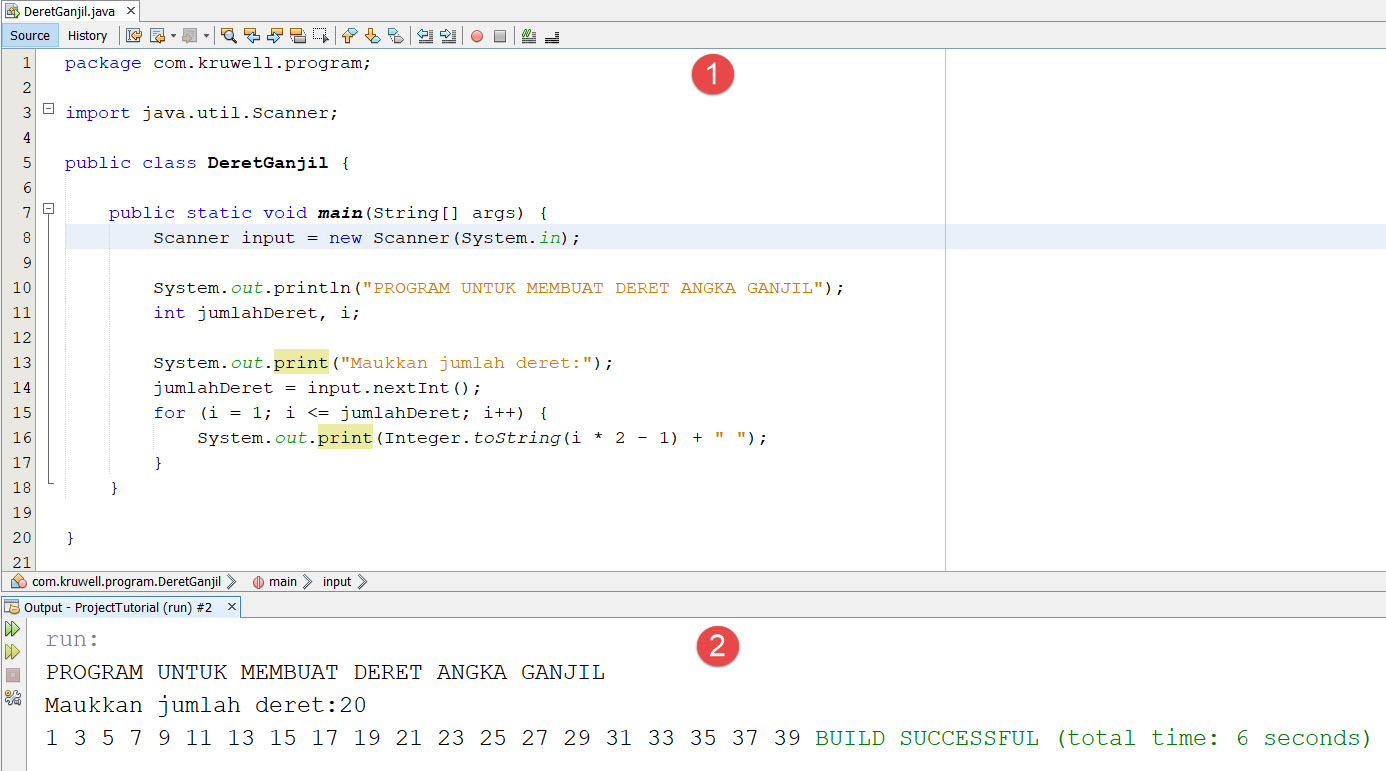Click the input breadcrumb item

(337, 581)
